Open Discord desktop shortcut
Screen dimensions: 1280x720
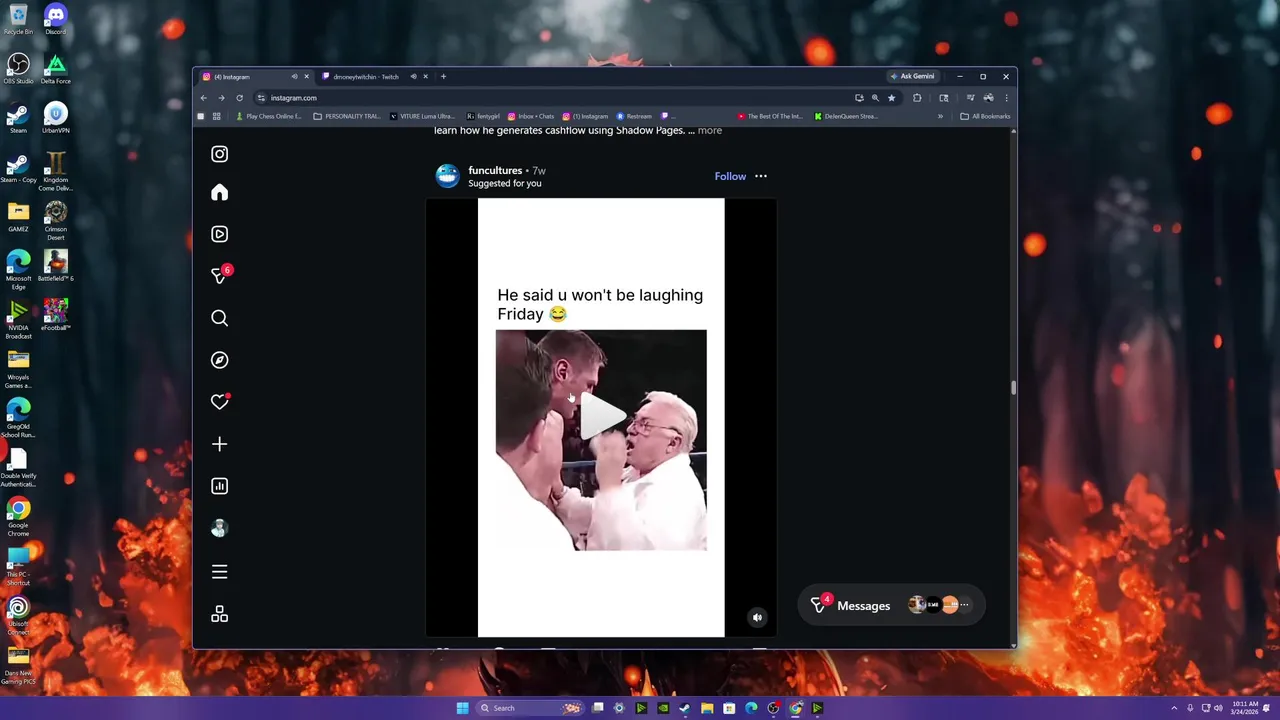pyautogui.click(x=55, y=19)
